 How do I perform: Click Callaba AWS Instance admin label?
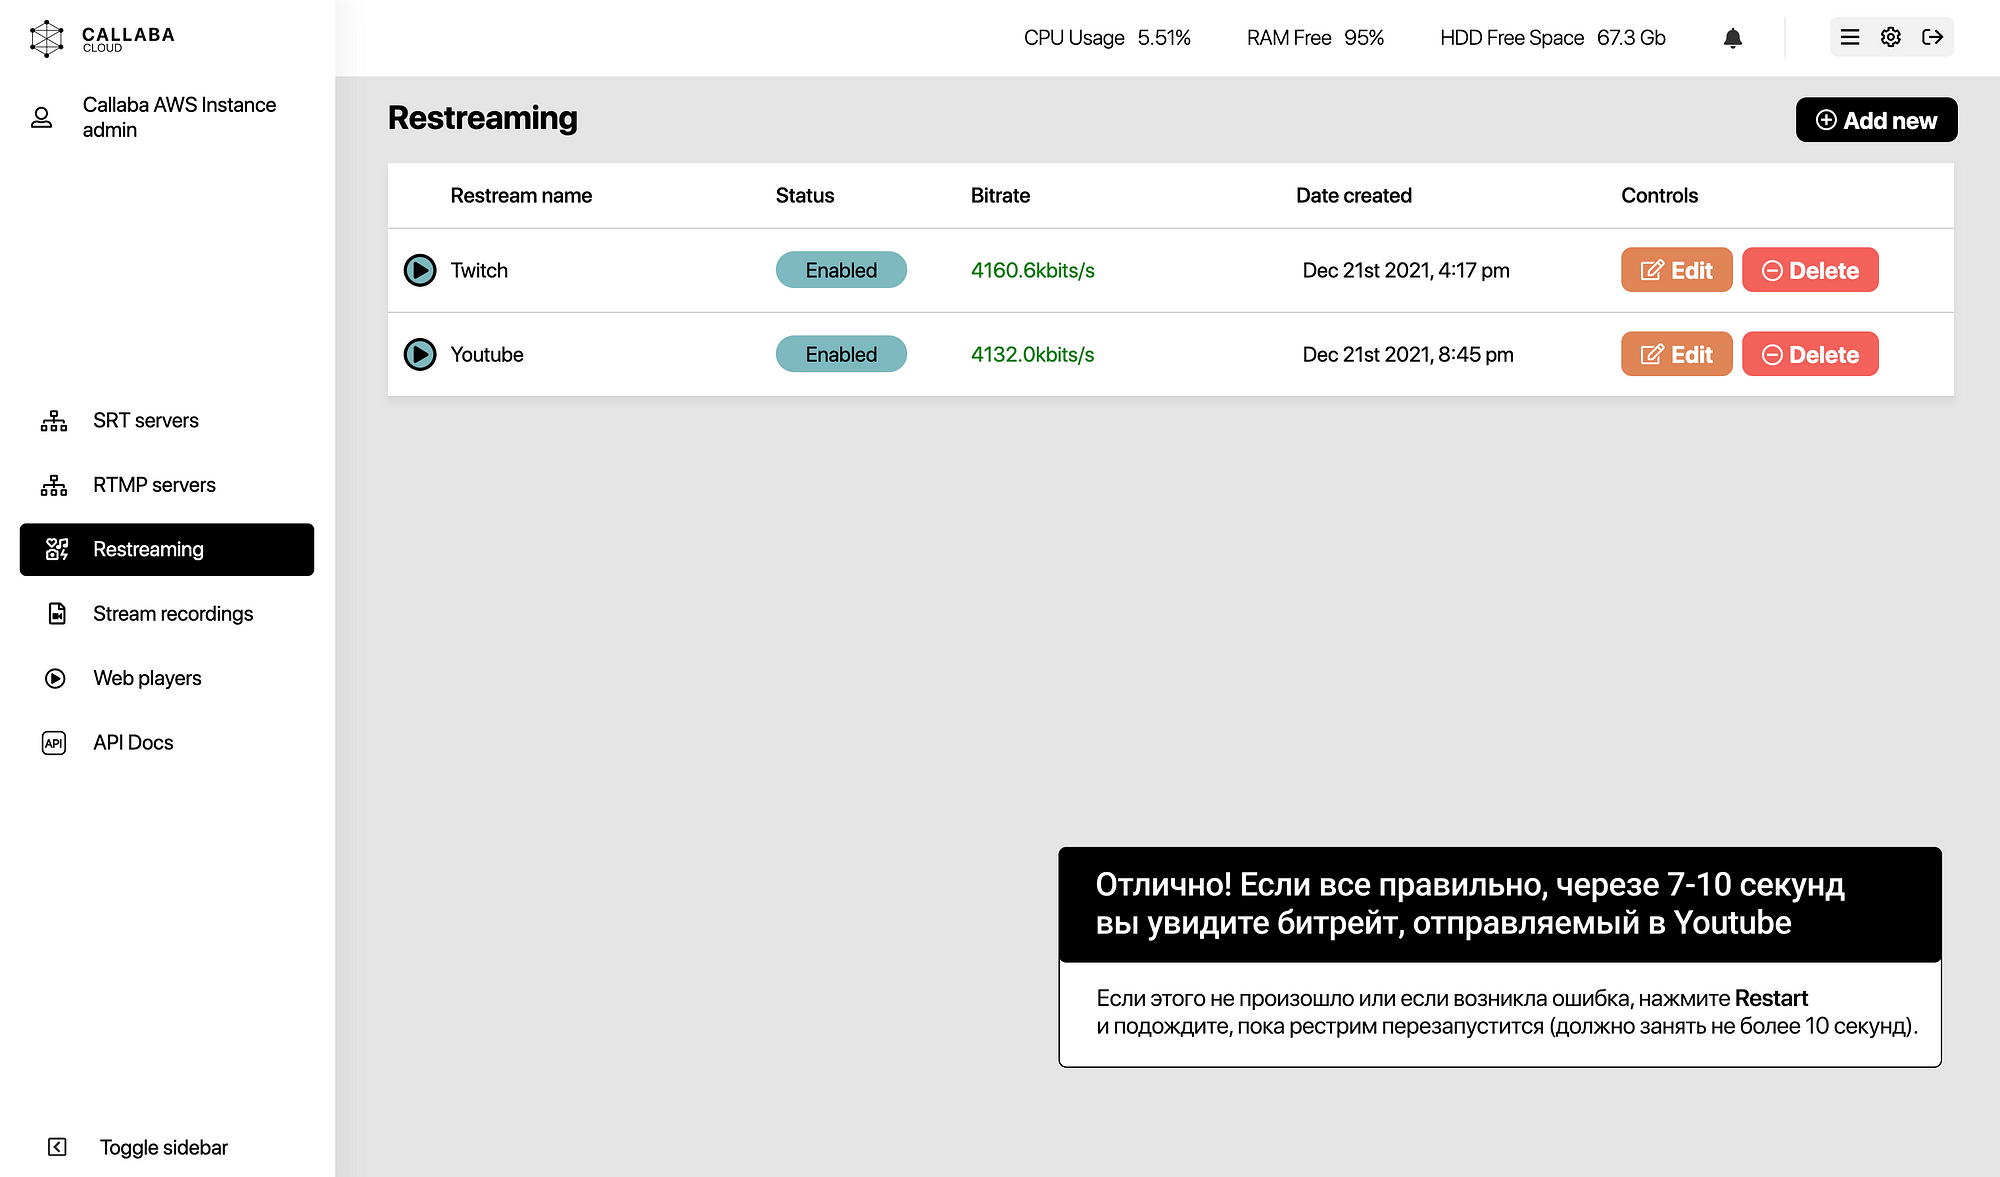tap(179, 117)
